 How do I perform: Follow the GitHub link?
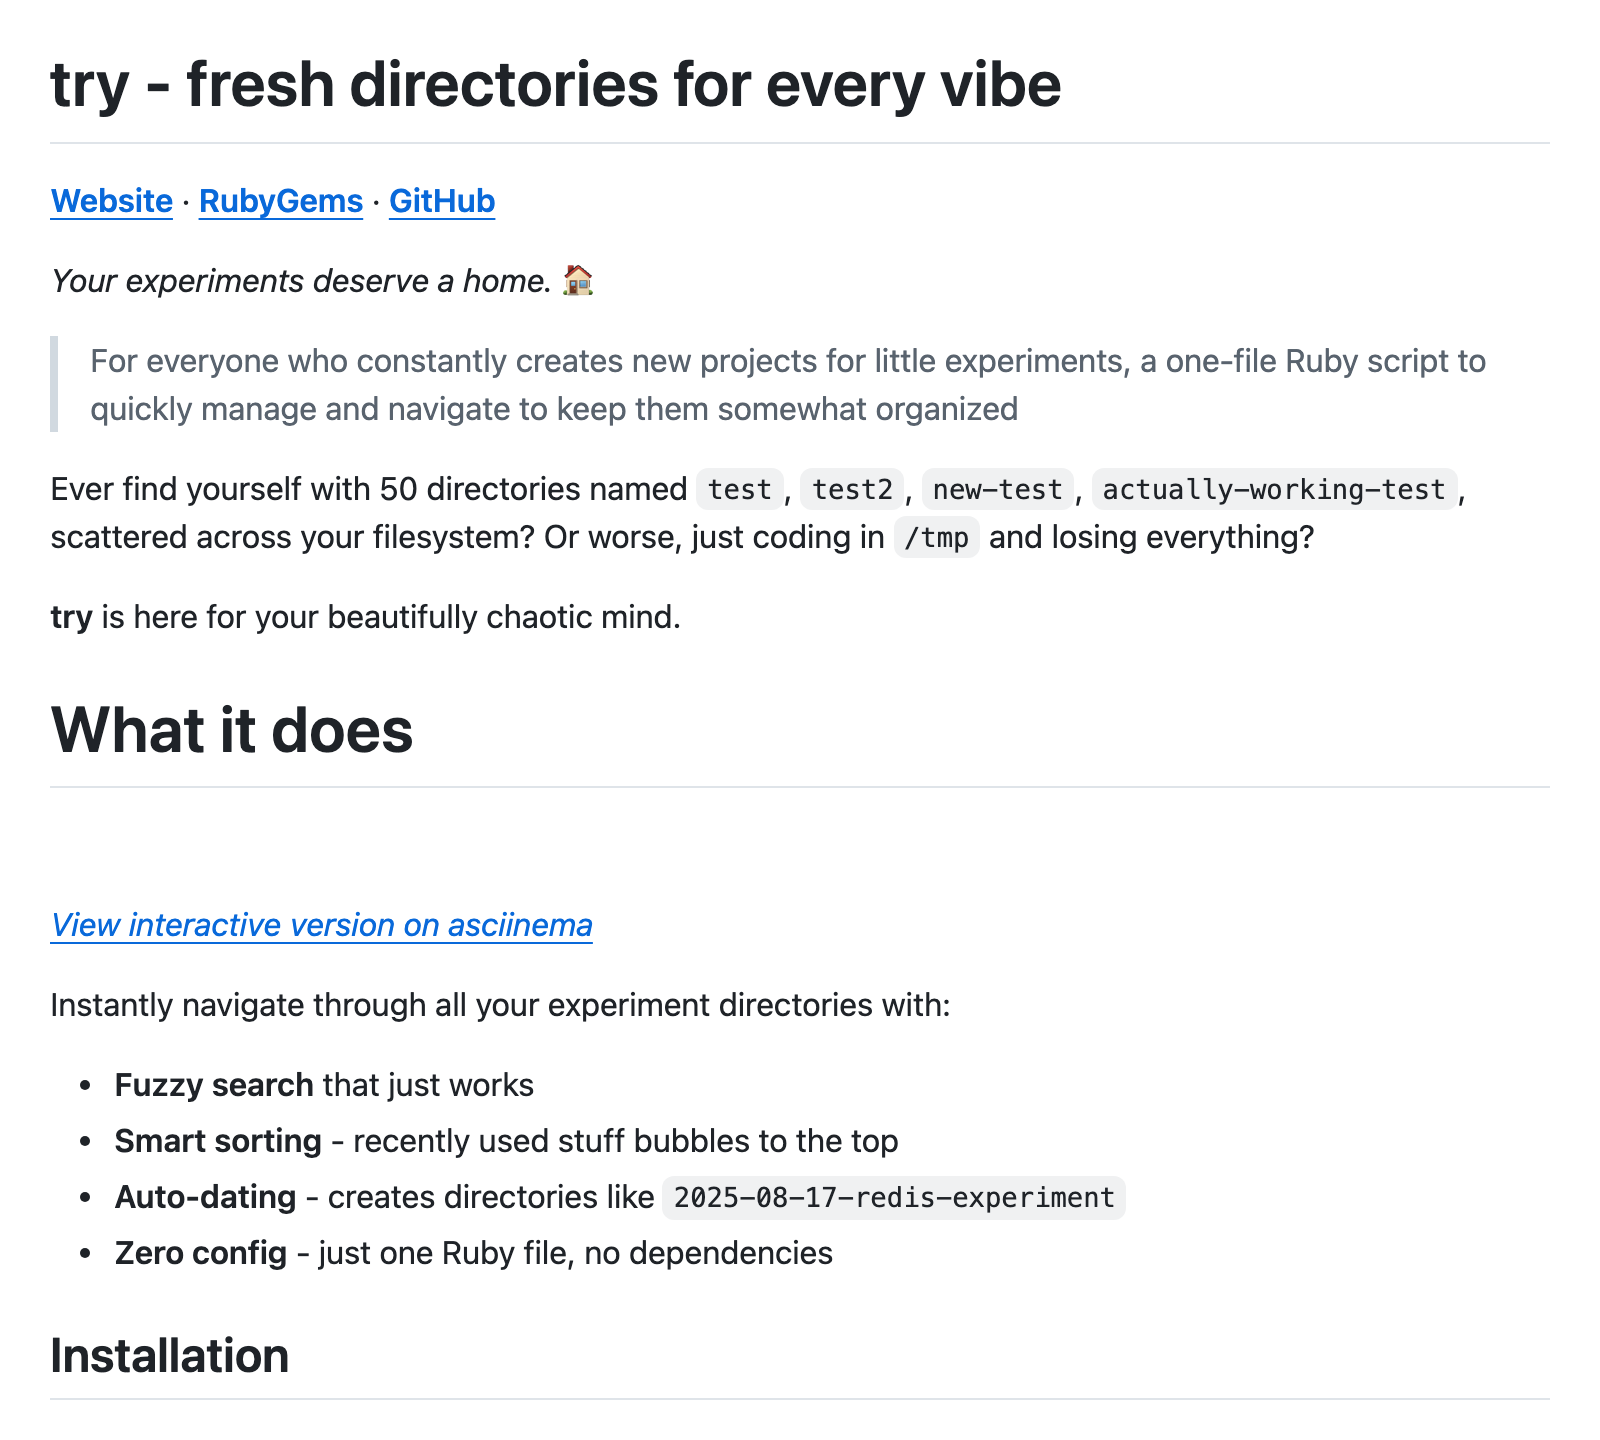click(441, 201)
